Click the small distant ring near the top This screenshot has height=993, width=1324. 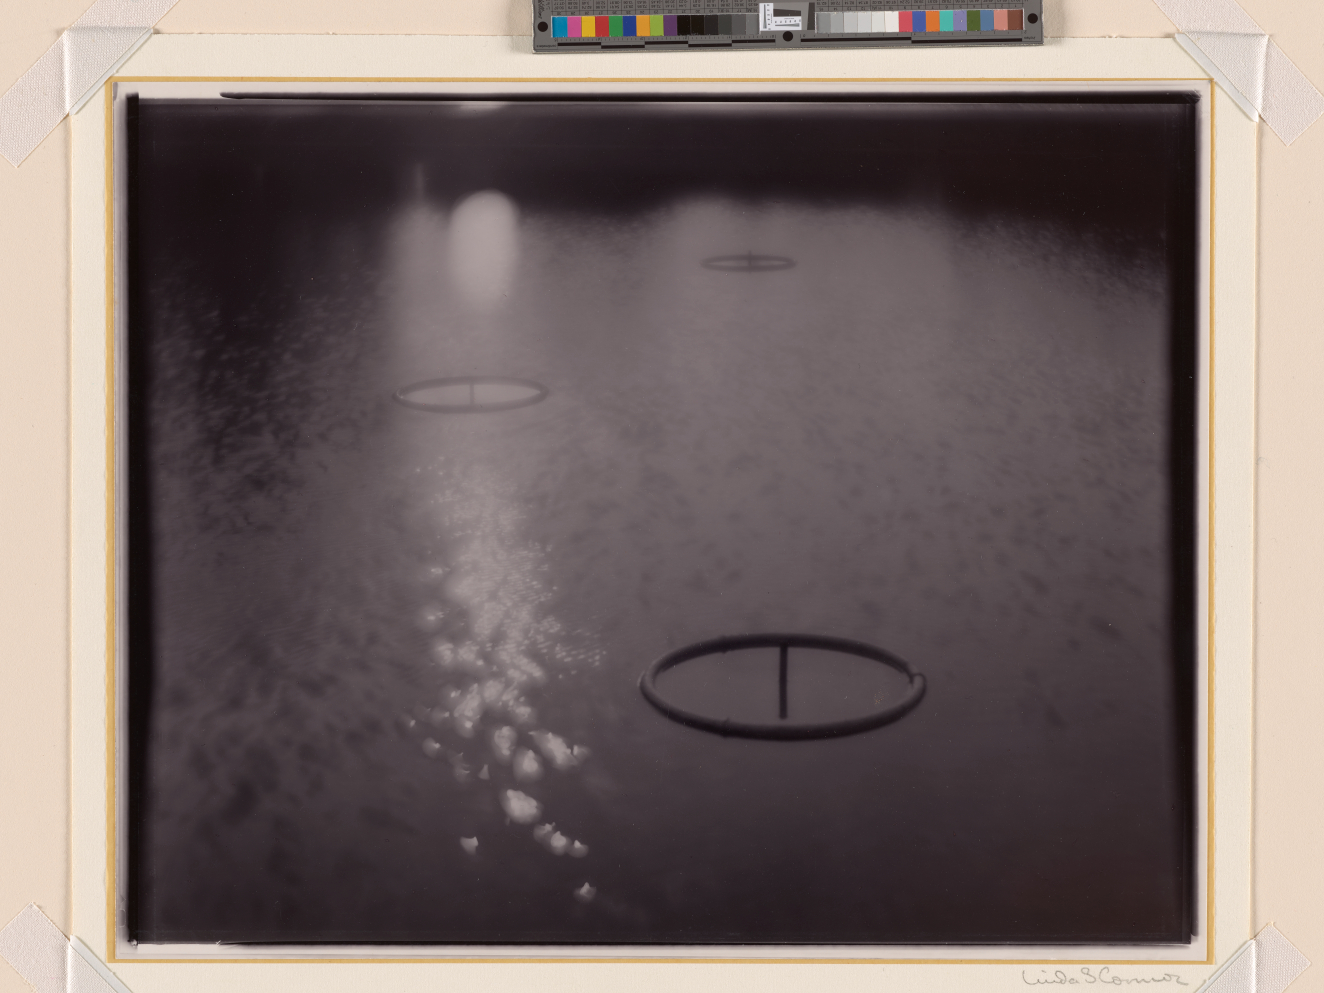[748, 263]
